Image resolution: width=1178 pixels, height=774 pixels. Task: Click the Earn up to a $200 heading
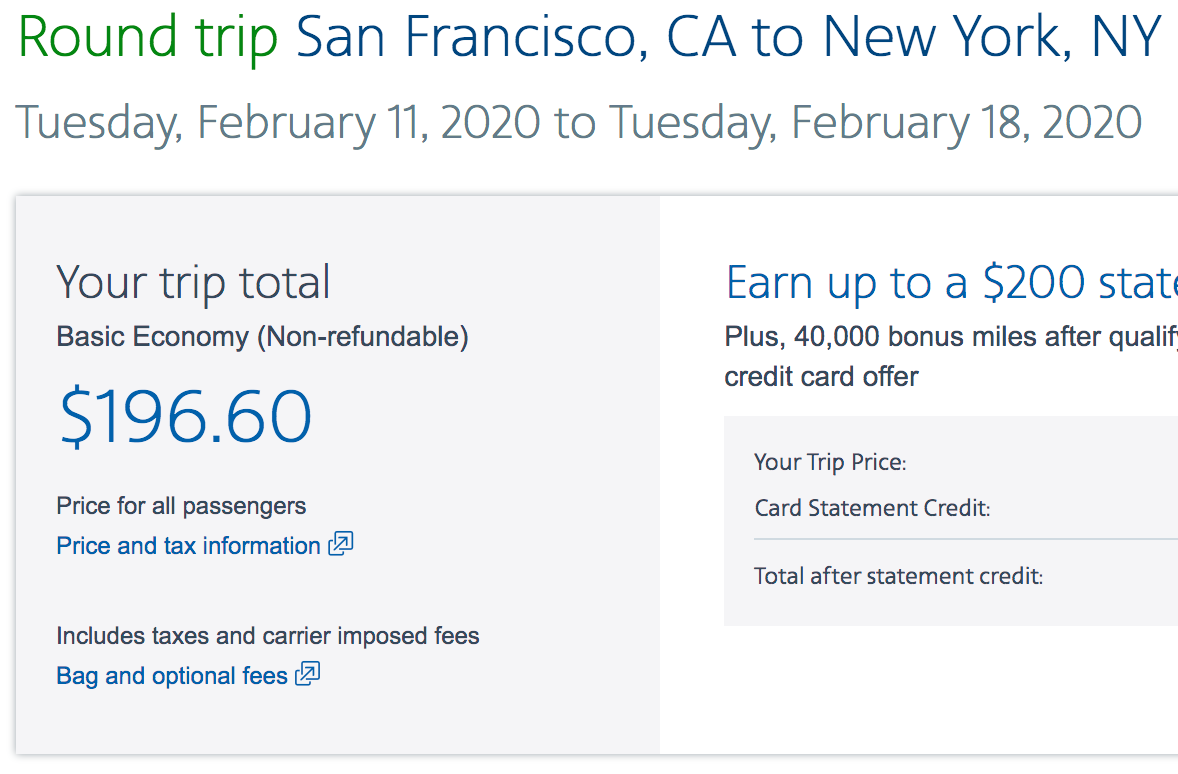click(x=950, y=283)
